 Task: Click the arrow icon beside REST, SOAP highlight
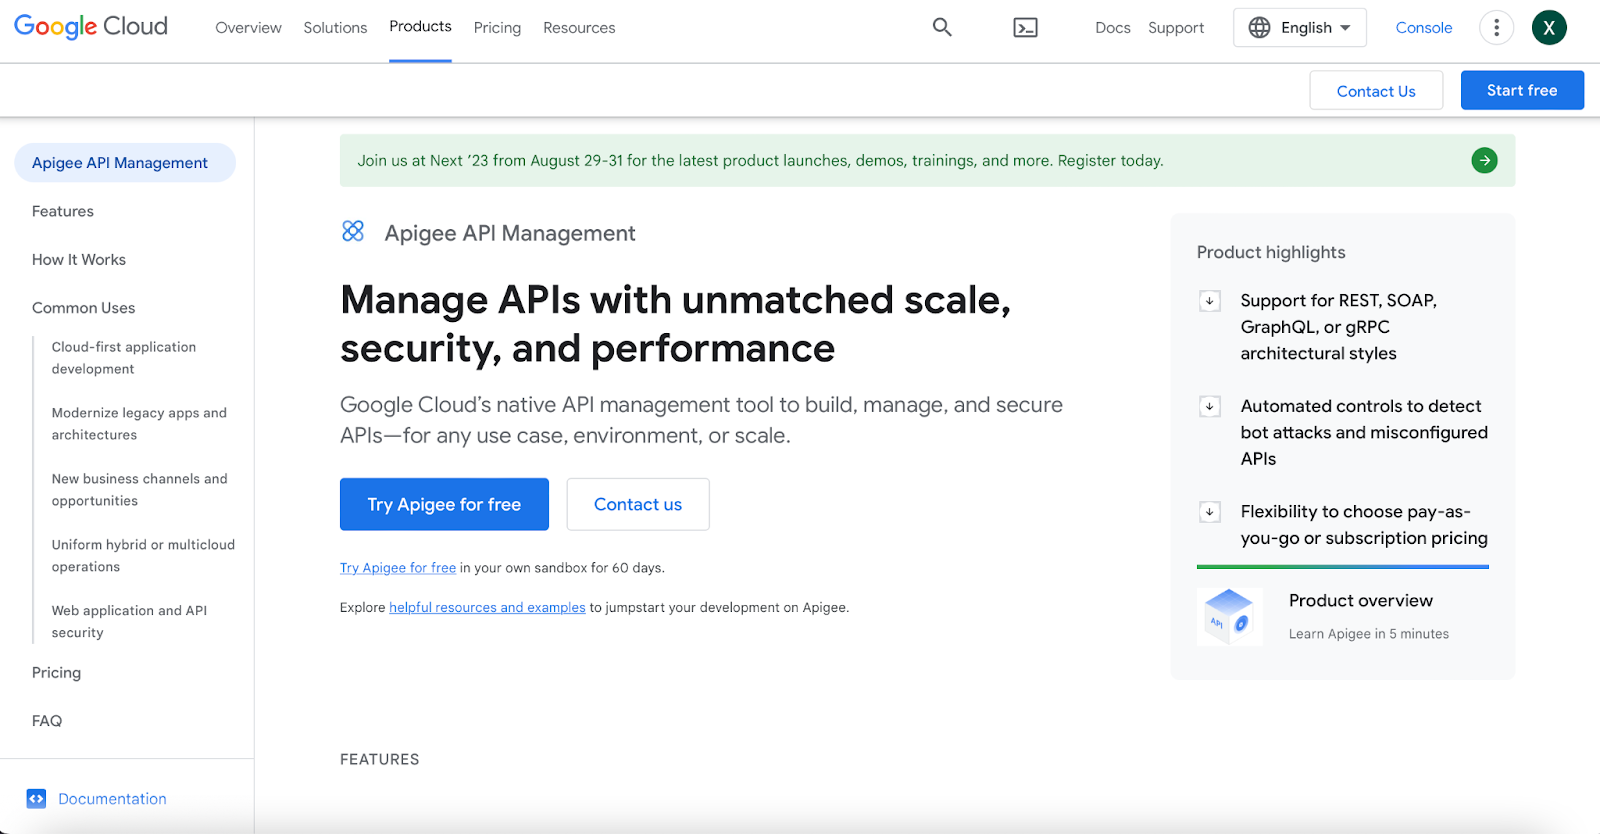(x=1210, y=300)
